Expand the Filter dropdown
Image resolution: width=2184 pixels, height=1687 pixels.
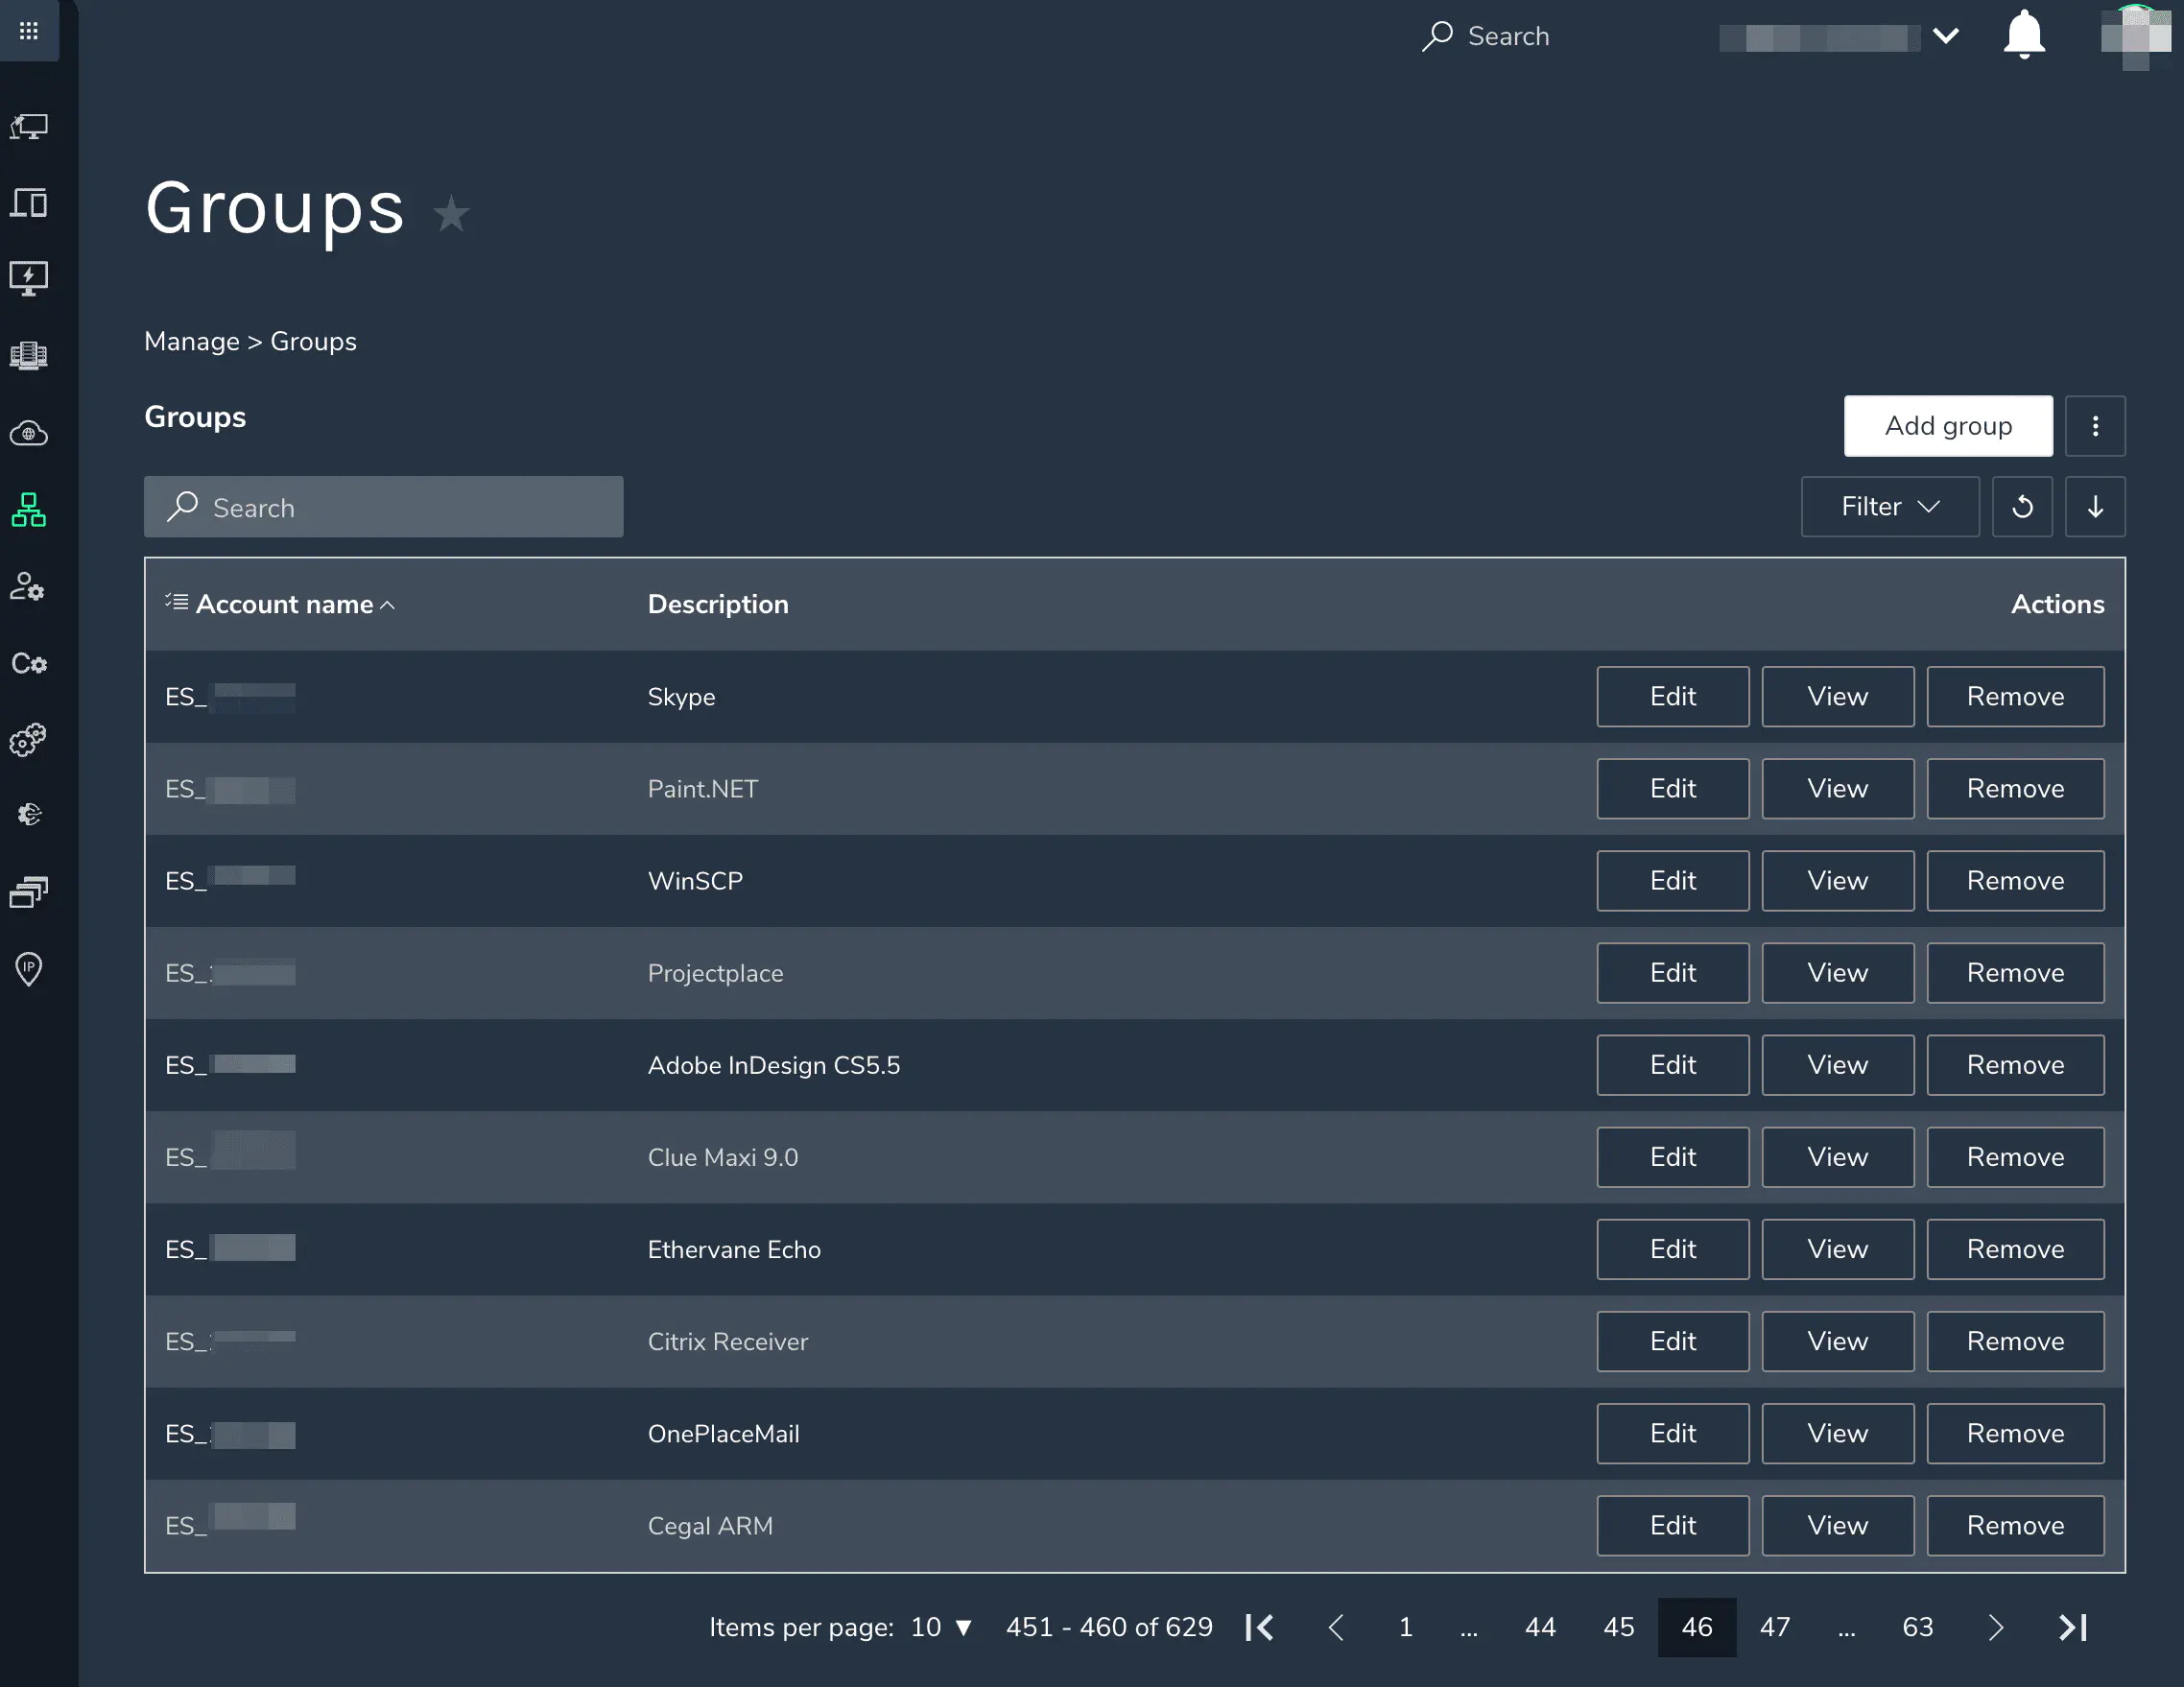tap(1889, 507)
